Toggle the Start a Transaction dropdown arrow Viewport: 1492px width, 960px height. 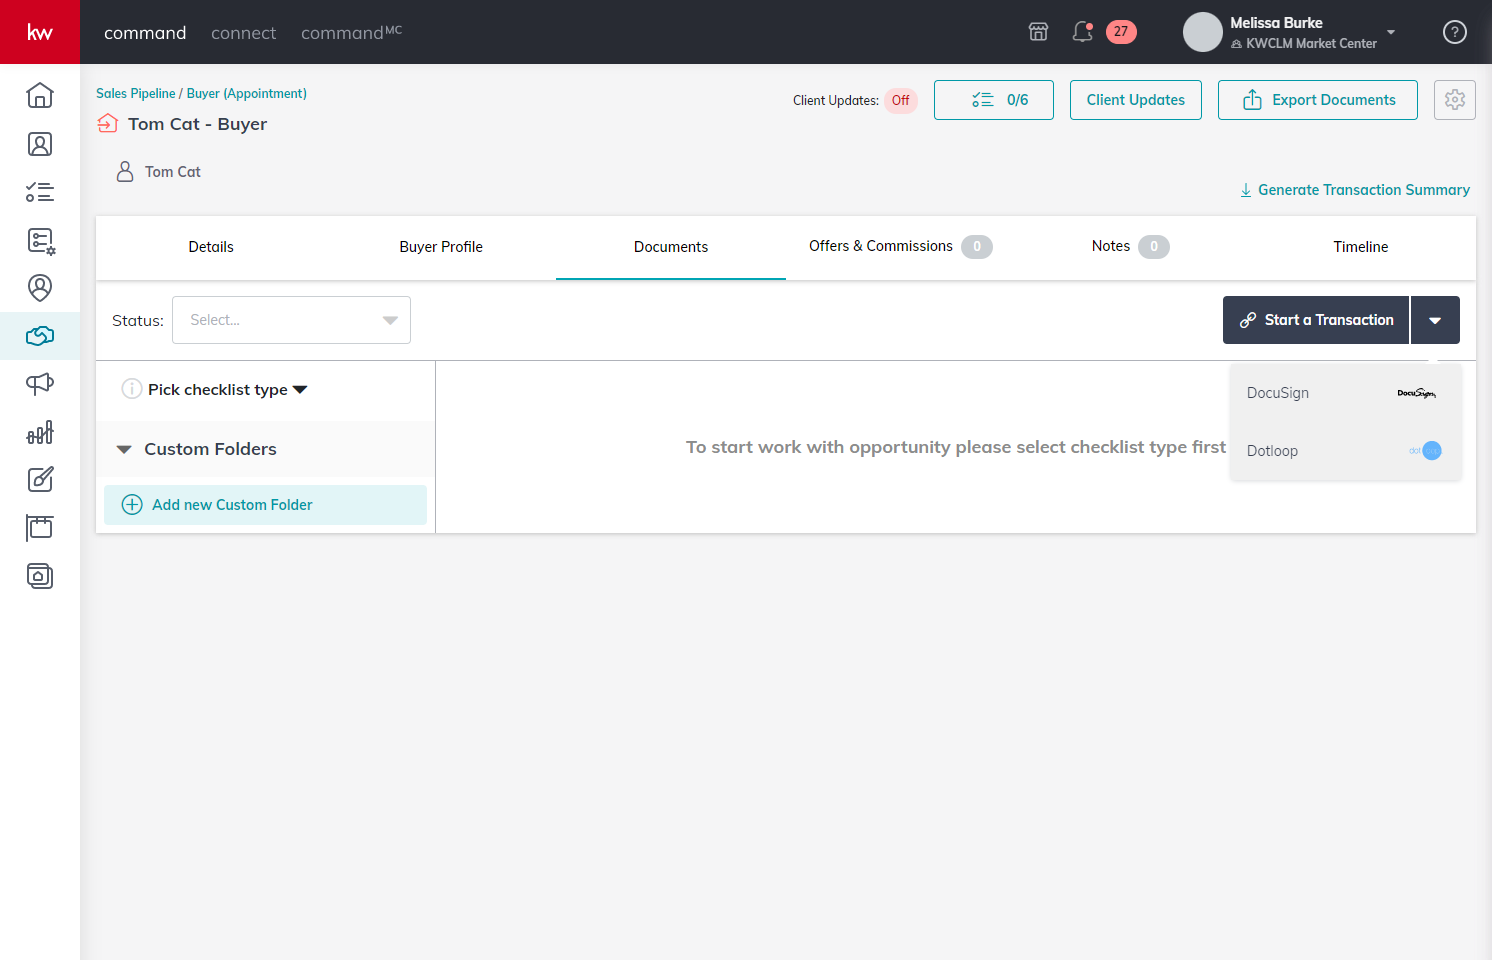1435,320
